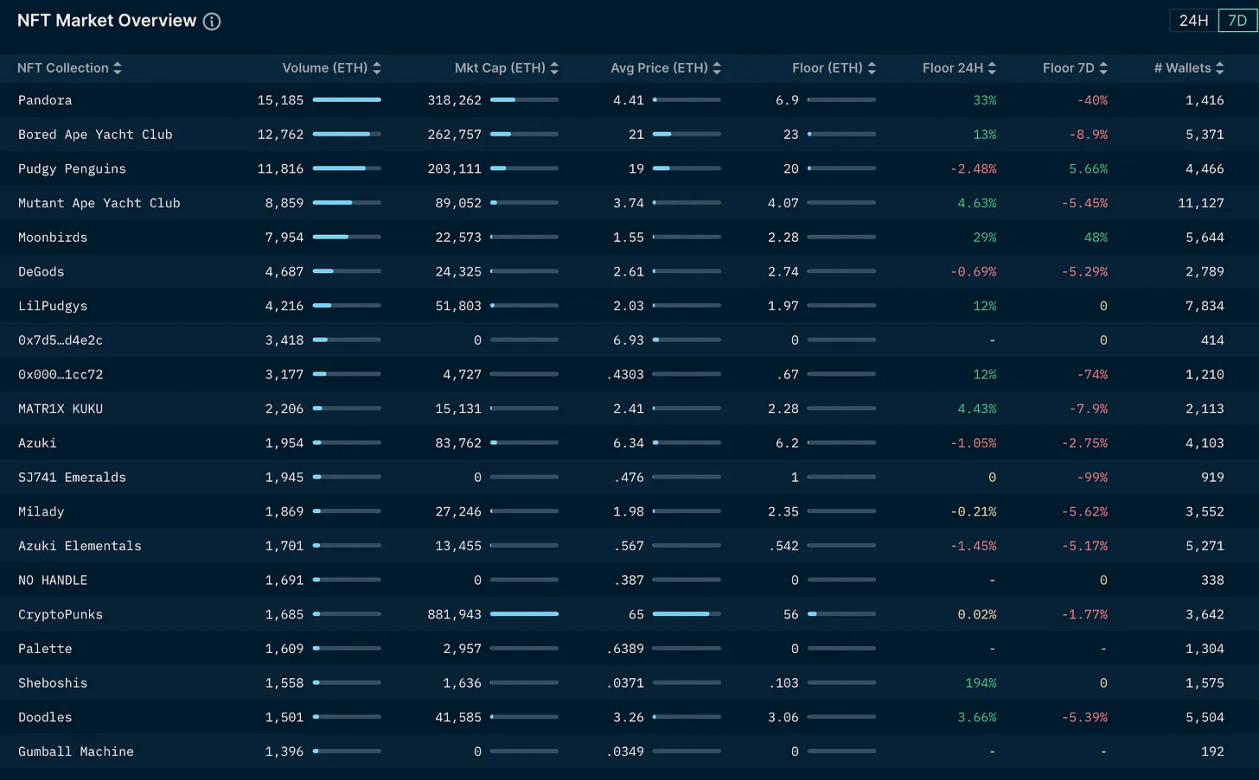Open the CryptoPunks collection entry
Image resolution: width=1259 pixels, height=780 pixels.
(x=60, y=614)
